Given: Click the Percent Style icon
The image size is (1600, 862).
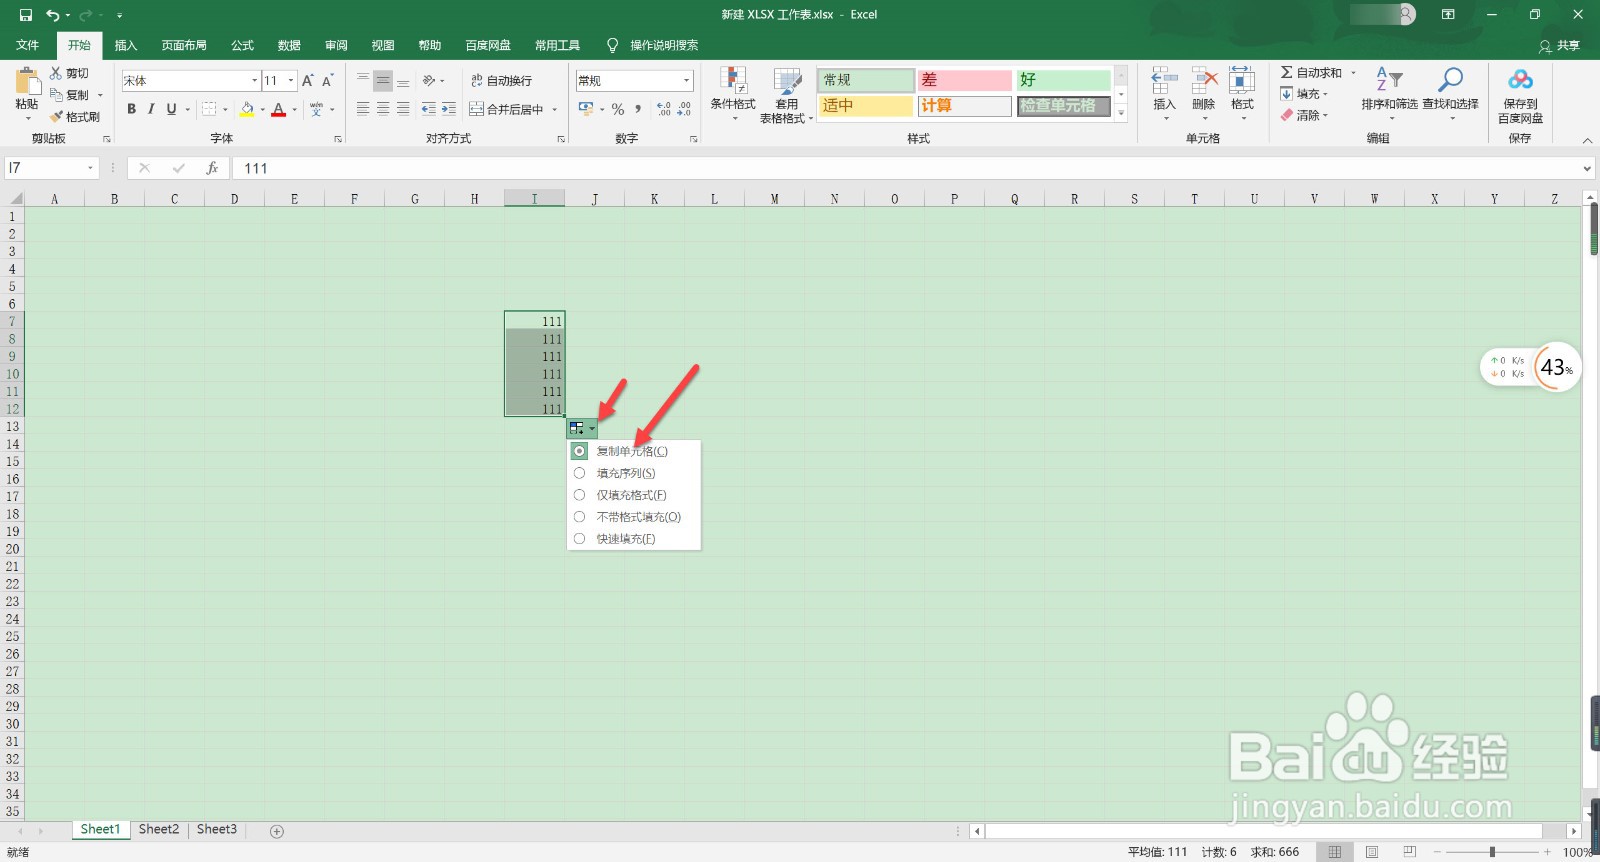Looking at the screenshot, I should (x=618, y=109).
